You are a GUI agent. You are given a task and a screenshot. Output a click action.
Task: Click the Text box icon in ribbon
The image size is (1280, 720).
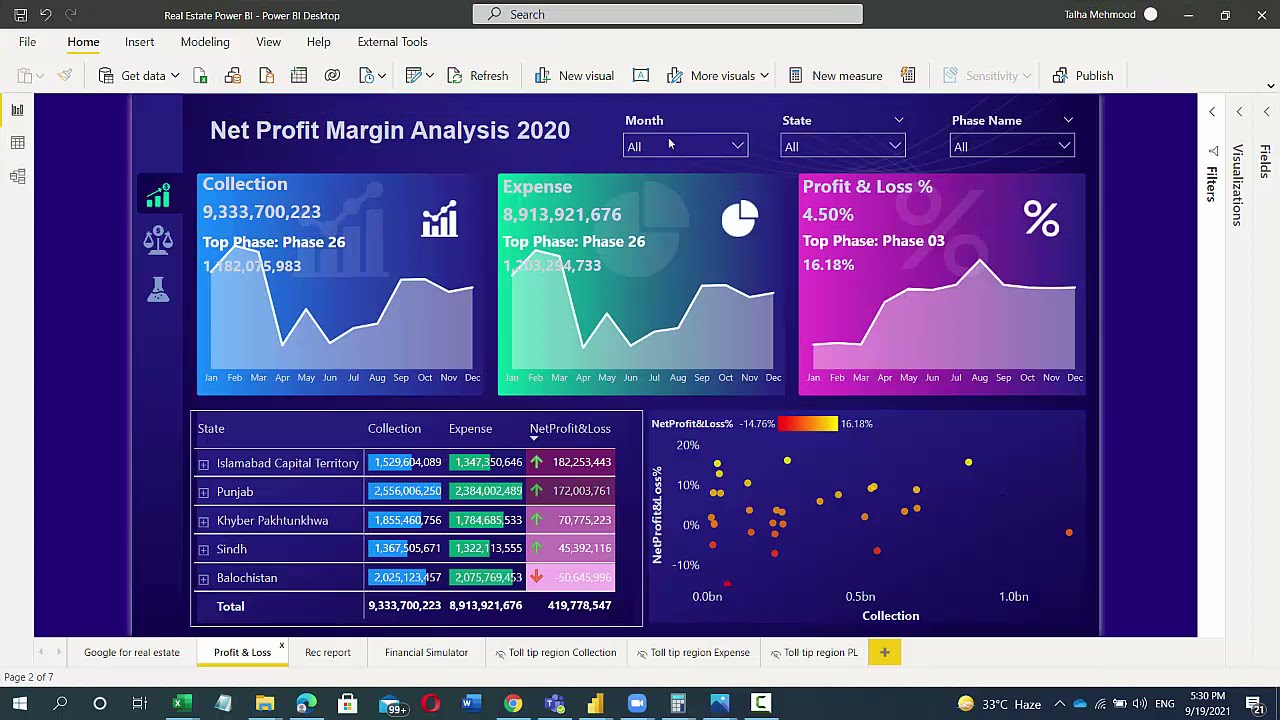pyautogui.click(x=641, y=76)
